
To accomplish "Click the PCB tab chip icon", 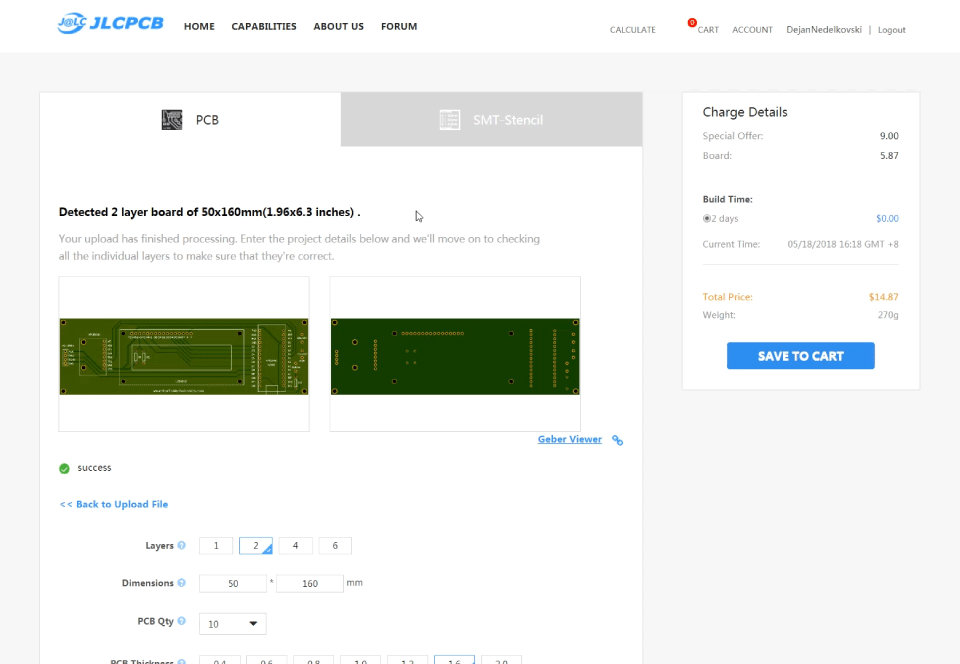I will (x=172, y=120).
